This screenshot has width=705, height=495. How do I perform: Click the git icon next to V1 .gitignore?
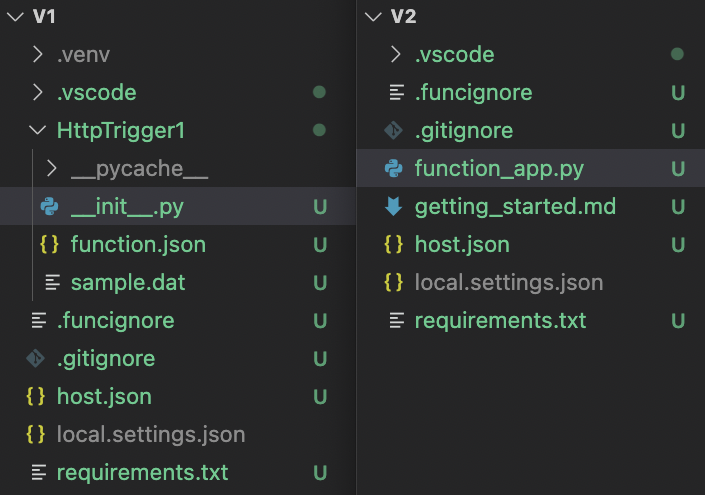click(x=36, y=359)
